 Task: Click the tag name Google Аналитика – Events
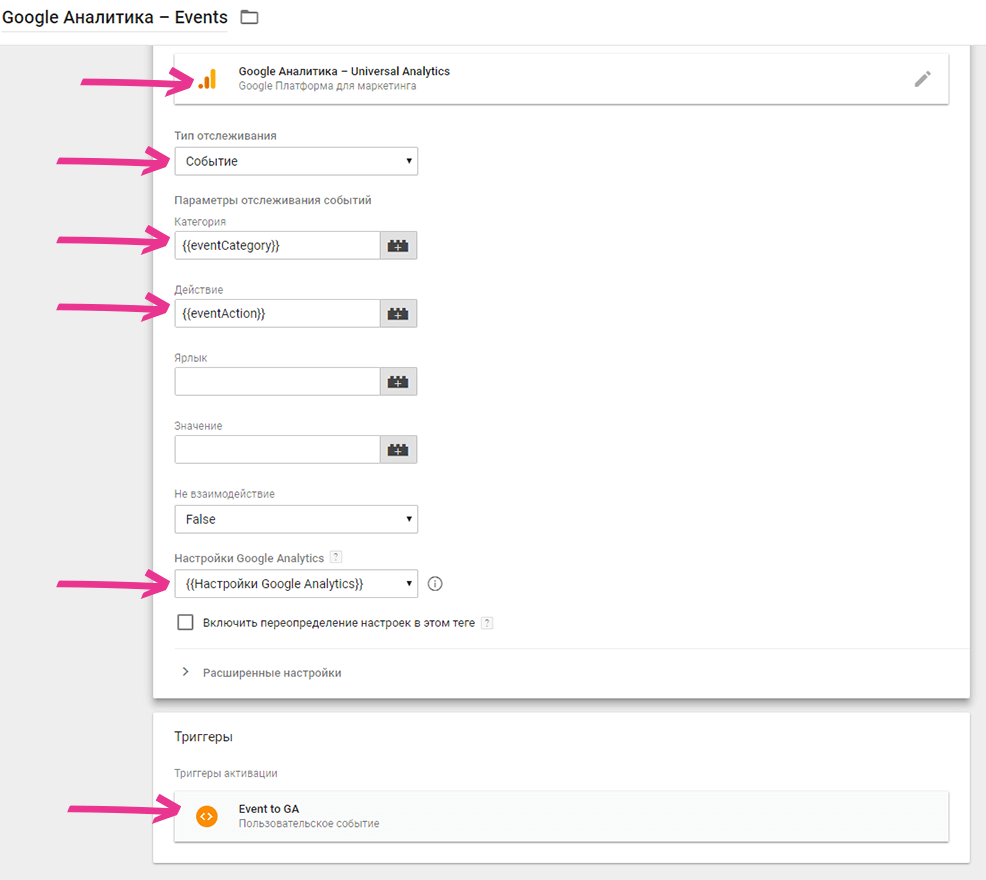click(115, 17)
